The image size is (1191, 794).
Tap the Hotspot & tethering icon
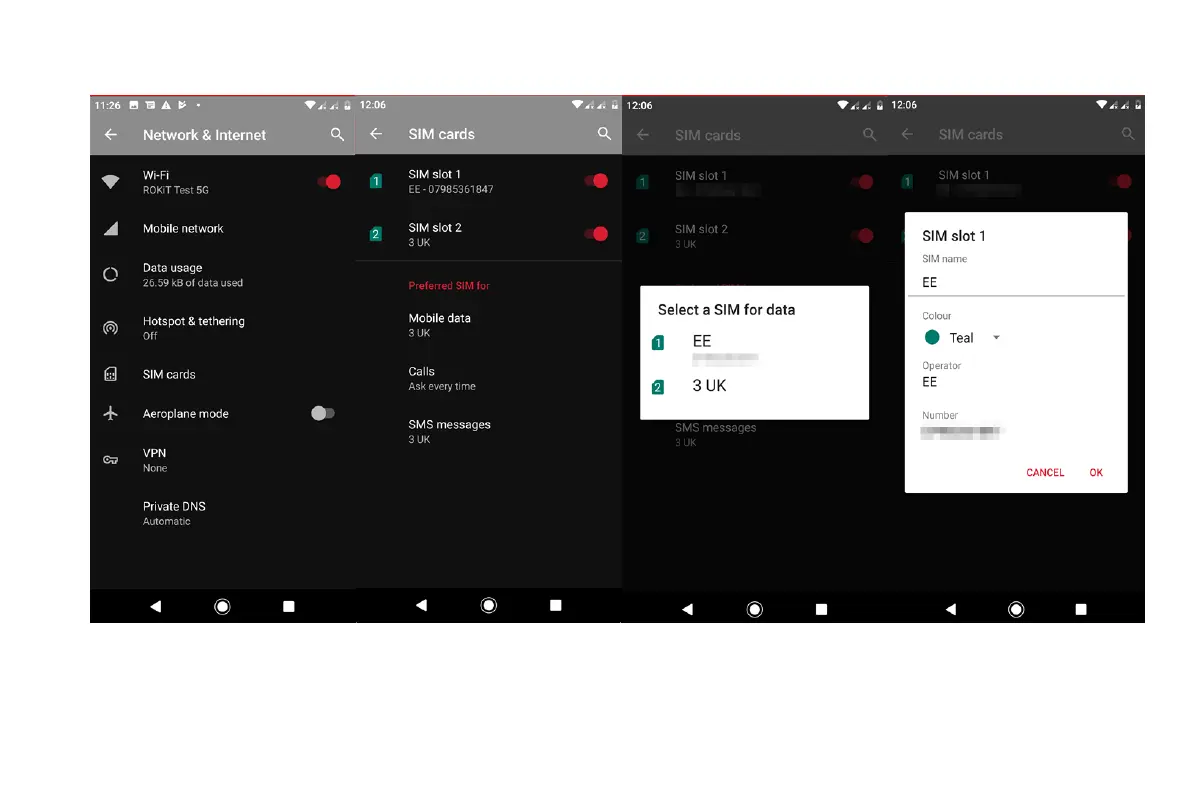[x=111, y=327]
